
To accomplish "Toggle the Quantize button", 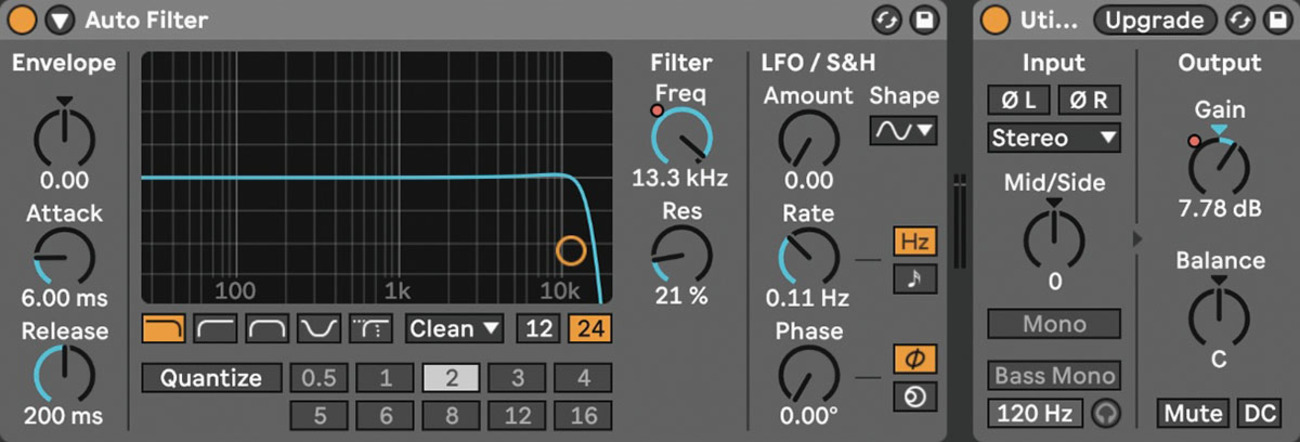I will (211, 378).
